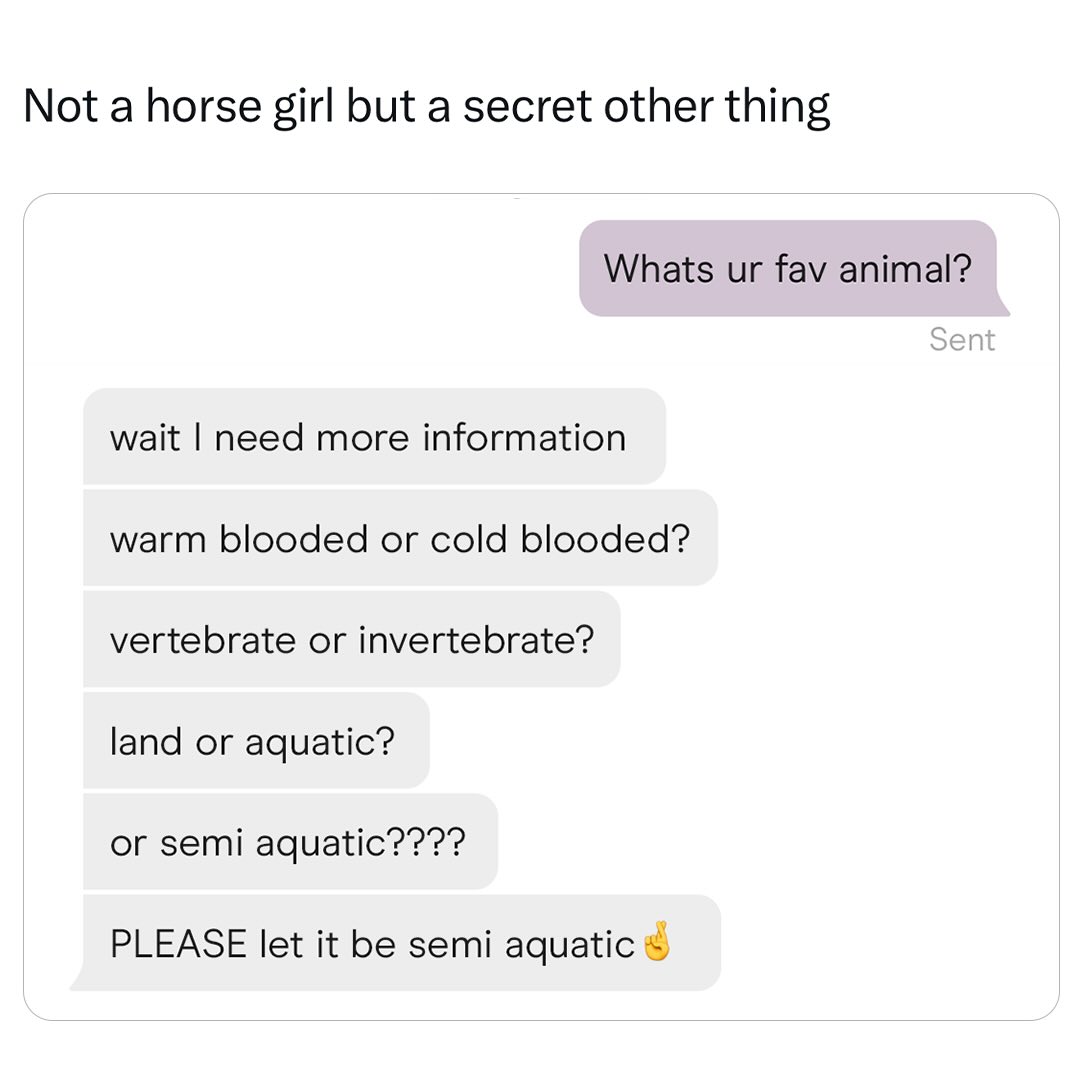Click 'information' word in first gray bubble
This screenshot has width=1080, height=1080.
pyautogui.click(x=524, y=437)
